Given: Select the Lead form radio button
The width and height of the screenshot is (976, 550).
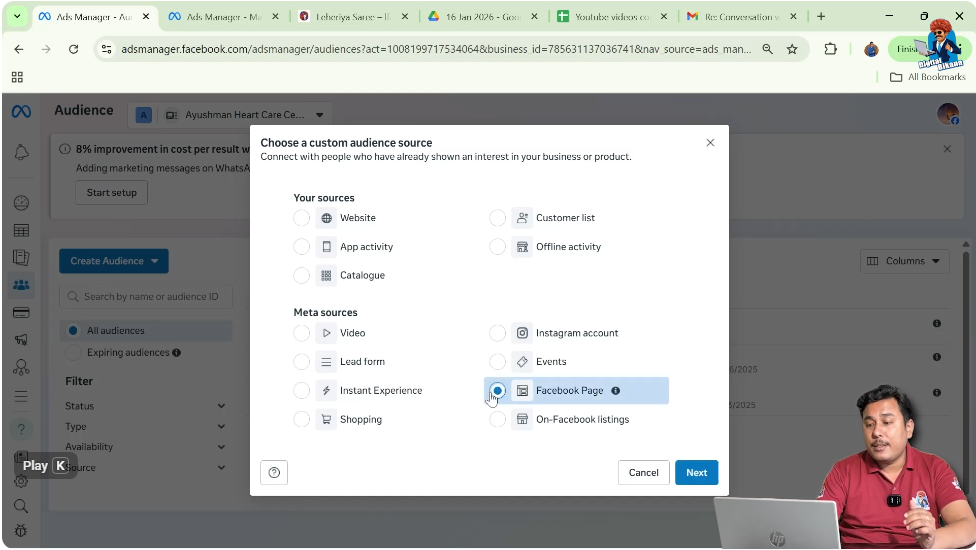Looking at the screenshot, I should pos(301,361).
